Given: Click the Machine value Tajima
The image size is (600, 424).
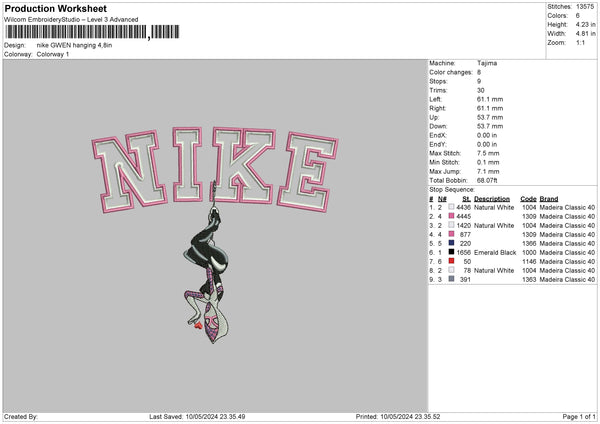Looking at the screenshot, I should tap(489, 62).
